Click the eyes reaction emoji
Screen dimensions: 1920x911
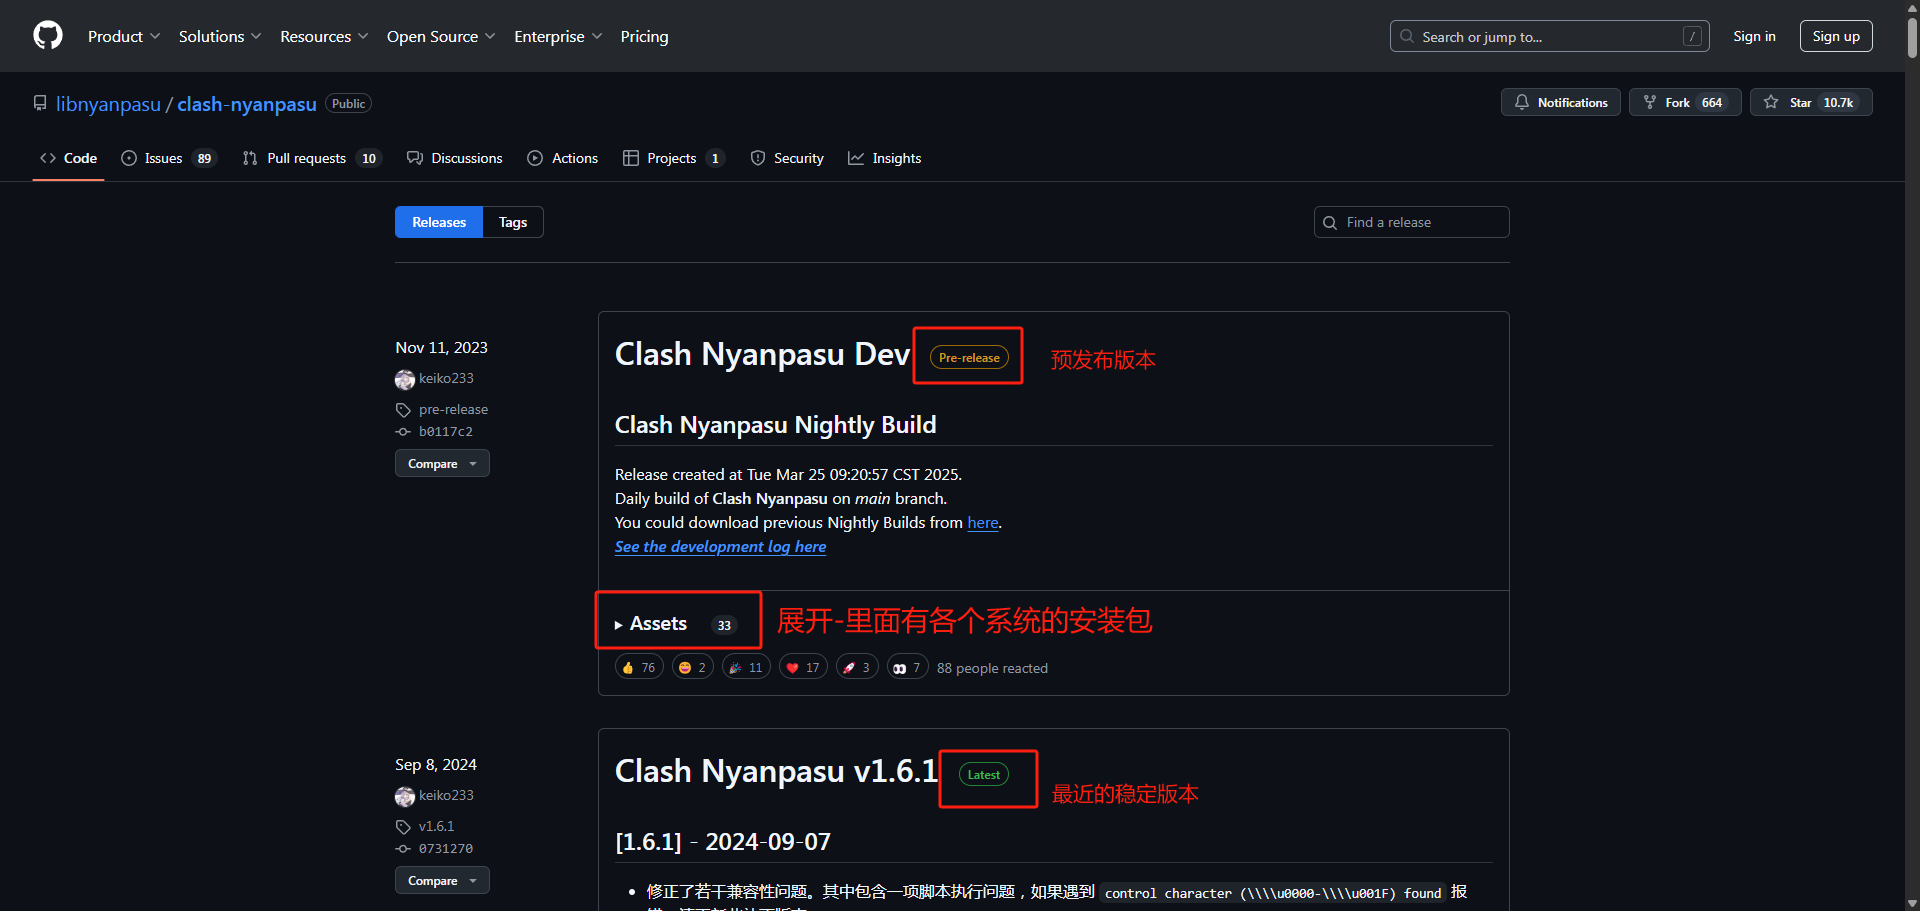tap(900, 668)
